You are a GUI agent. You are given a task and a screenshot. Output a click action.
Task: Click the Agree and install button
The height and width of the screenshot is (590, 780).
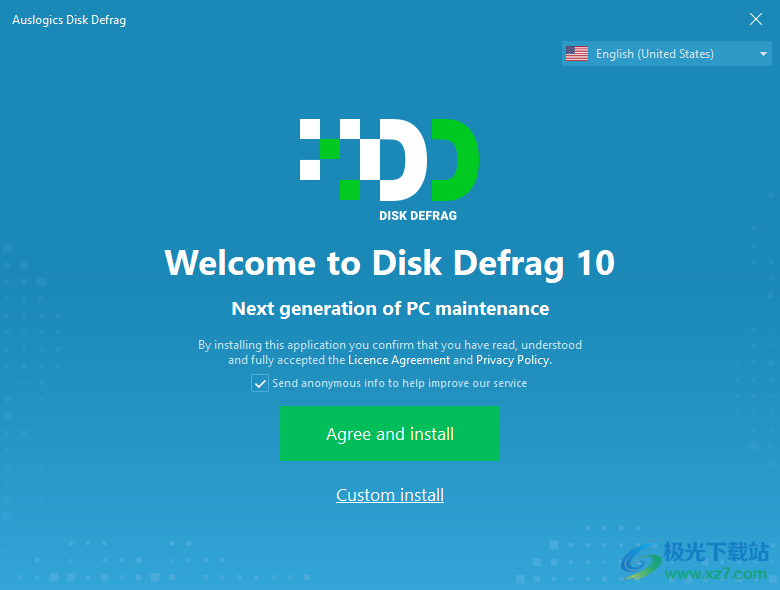[x=390, y=433]
